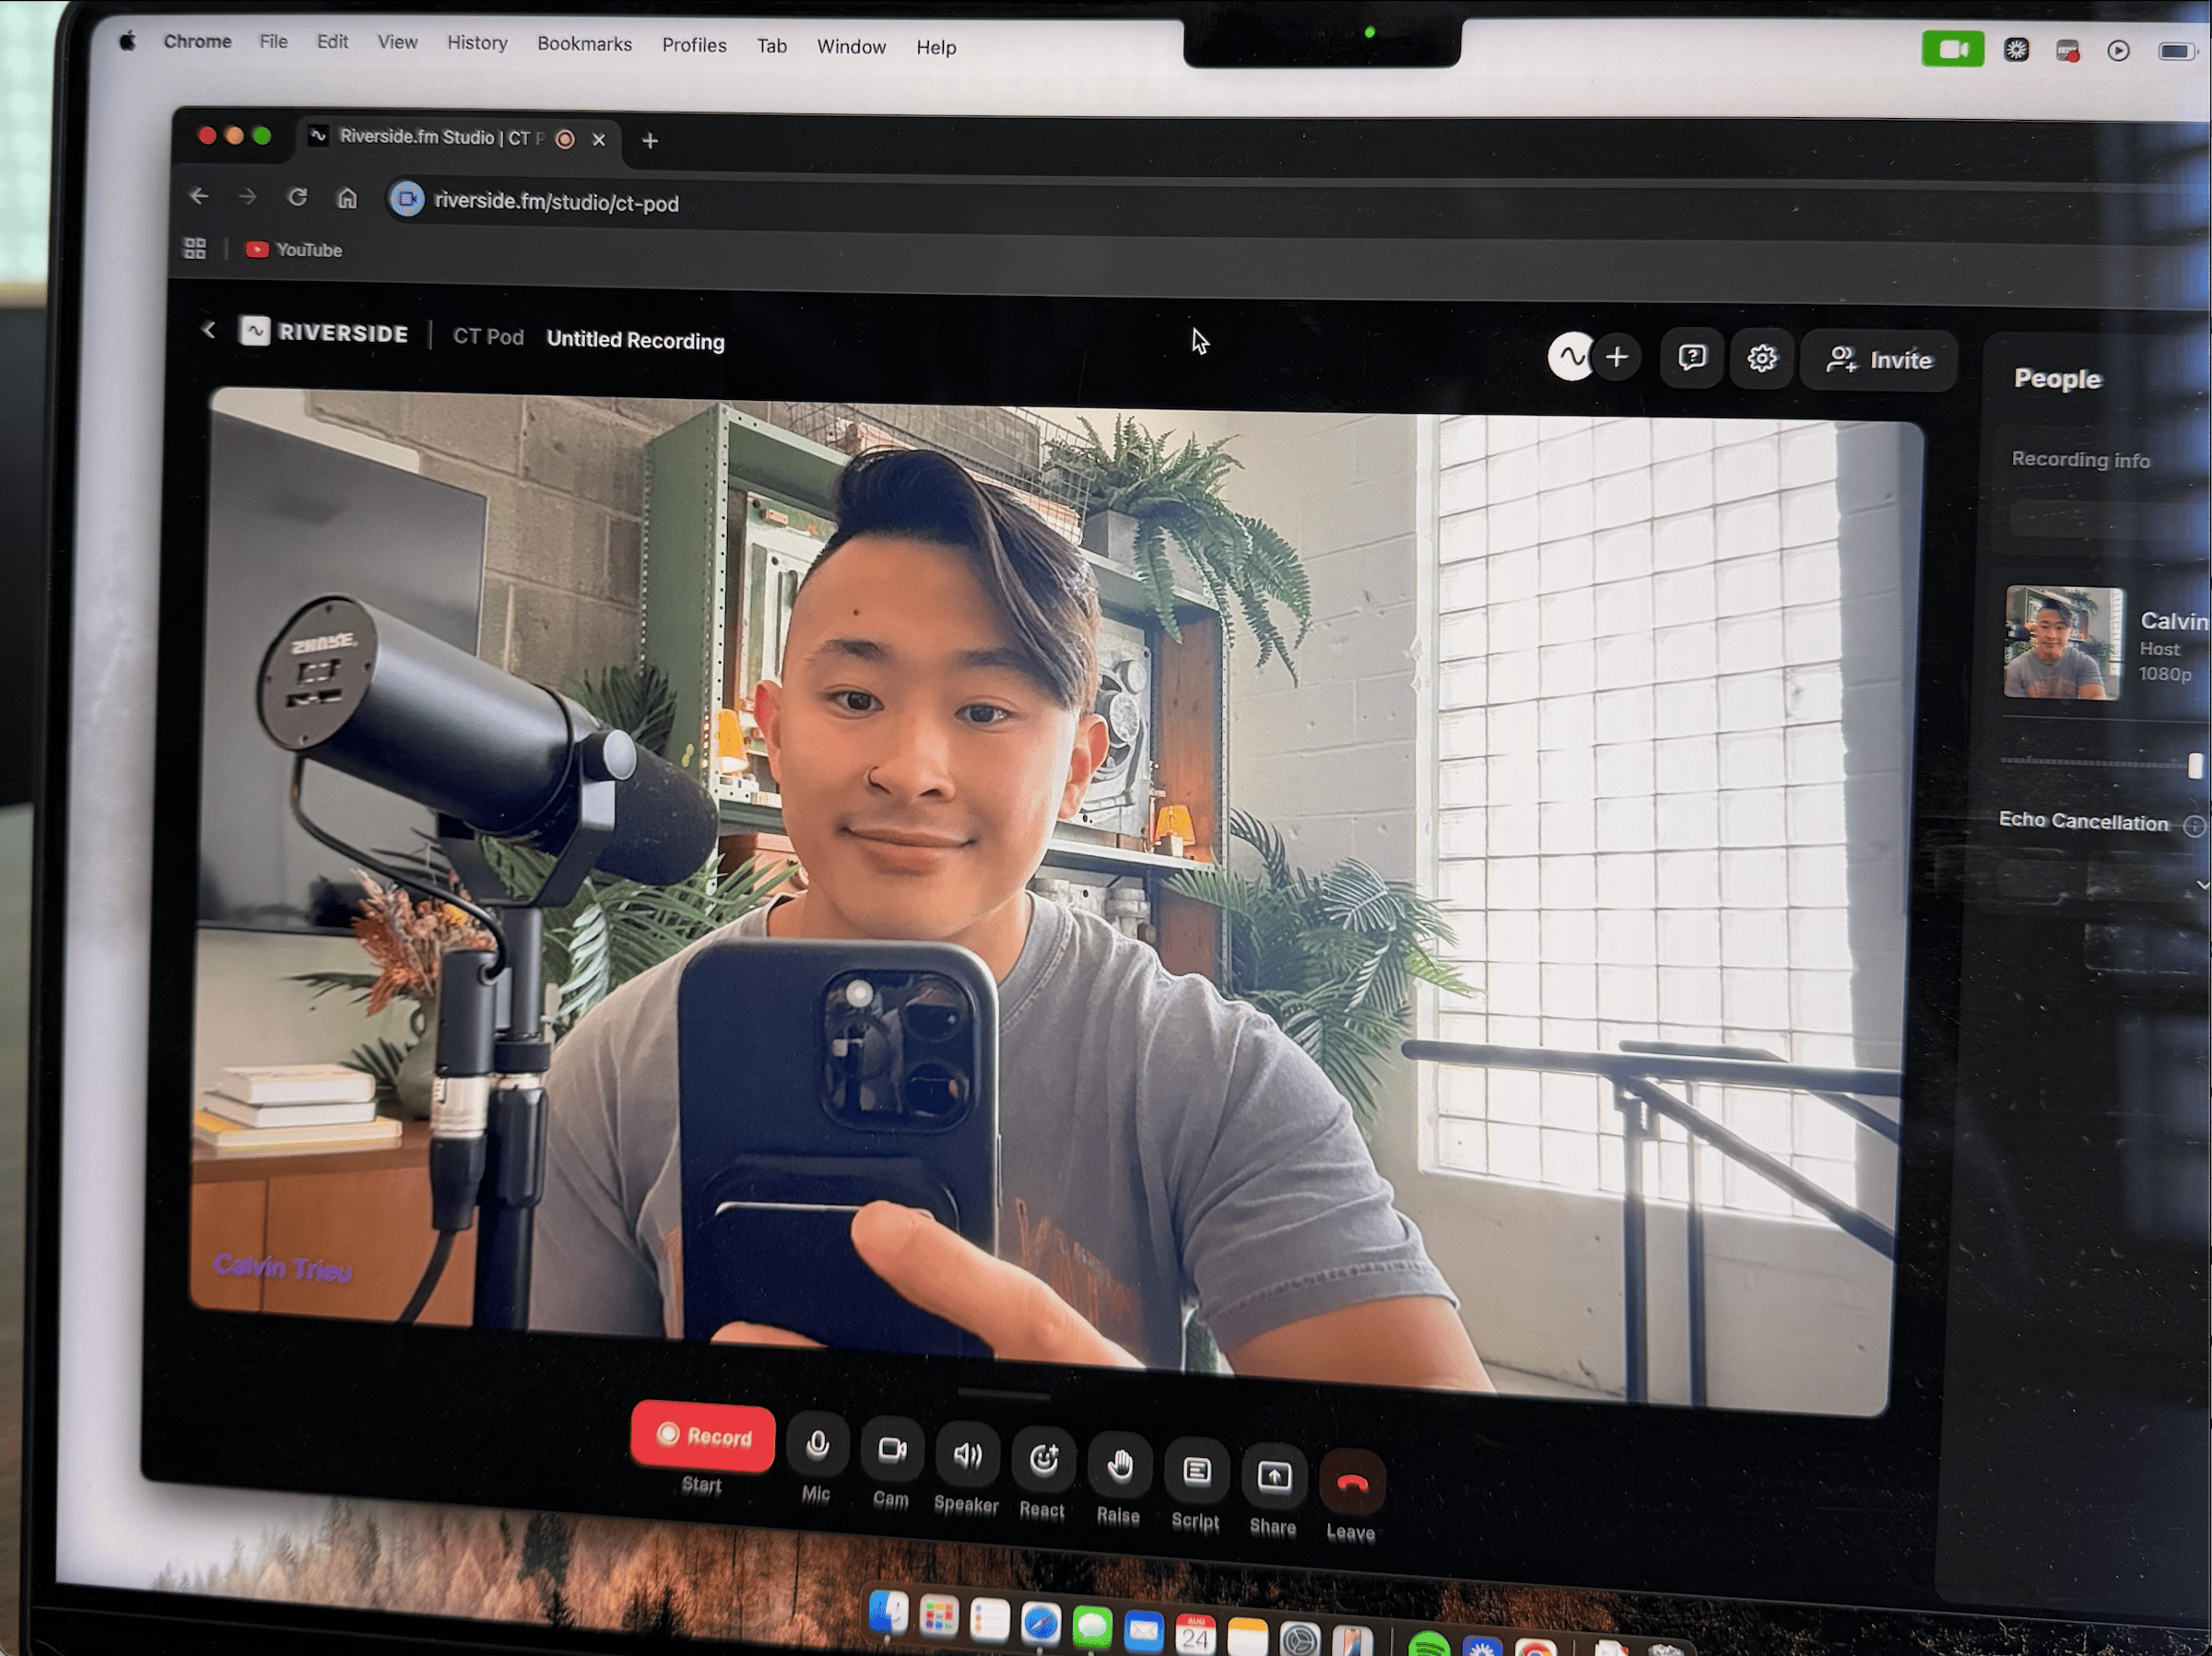Viewport: 2212px width, 1656px height.
Task: Raise your hand with the Raise button
Action: point(1120,1466)
